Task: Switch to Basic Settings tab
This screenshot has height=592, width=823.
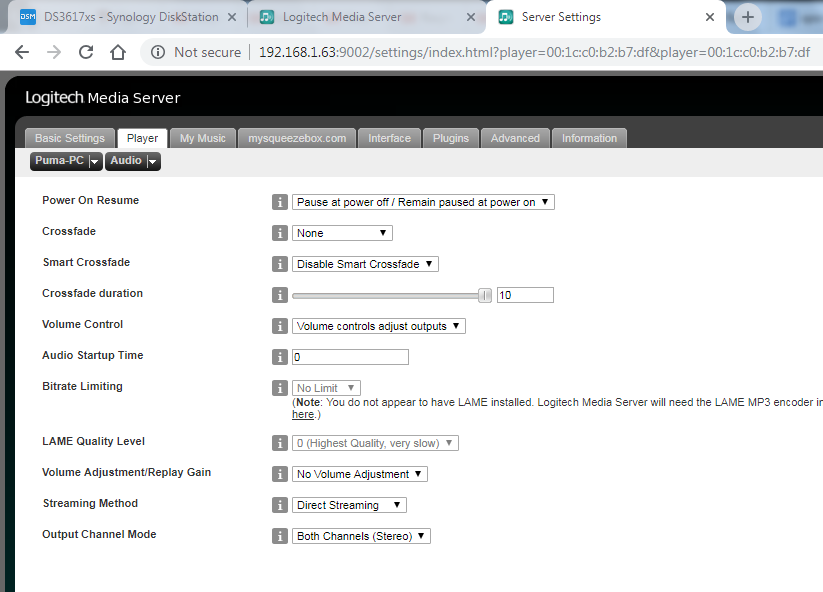Action: [70, 138]
